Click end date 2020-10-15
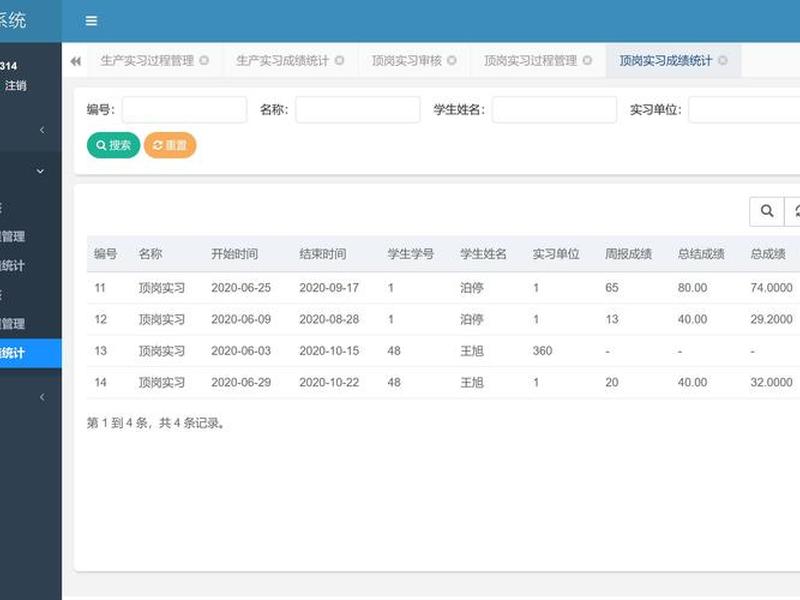Viewport: 800px width, 600px height. 329,351
